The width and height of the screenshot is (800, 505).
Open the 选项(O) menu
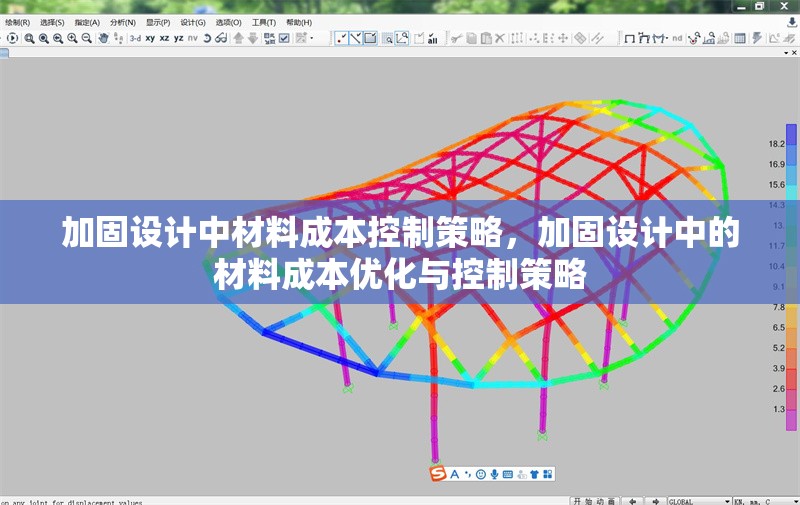229,22
